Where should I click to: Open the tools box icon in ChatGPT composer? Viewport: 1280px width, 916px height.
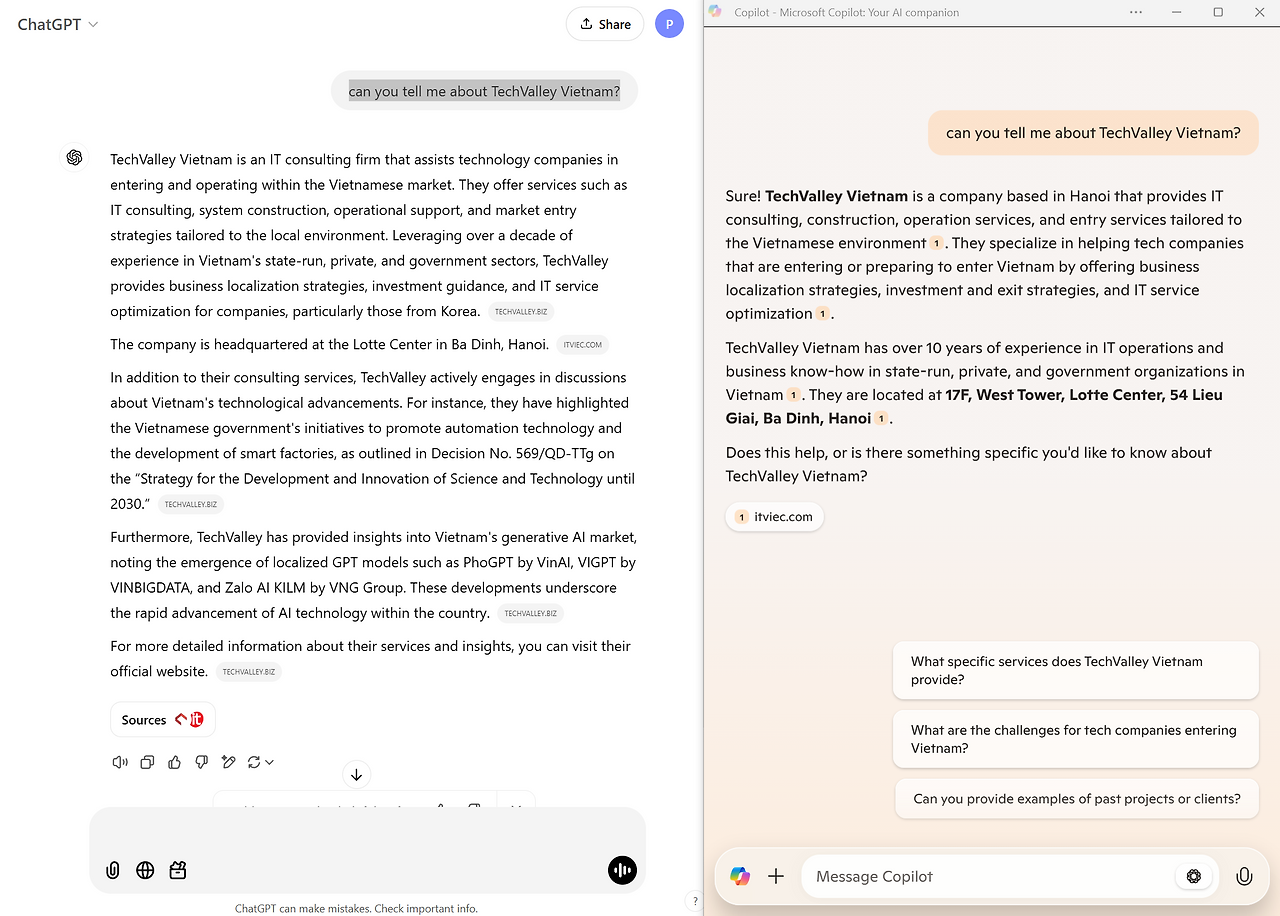click(x=177, y=870)
